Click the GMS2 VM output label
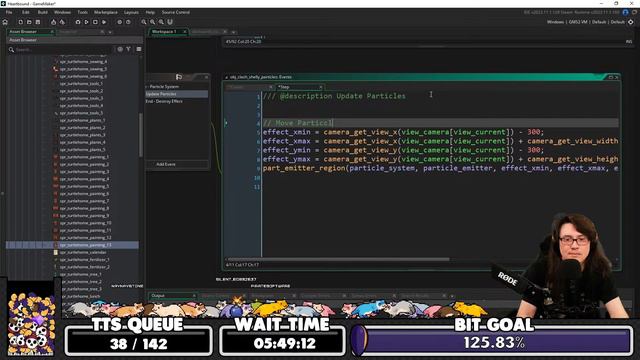 578,22
